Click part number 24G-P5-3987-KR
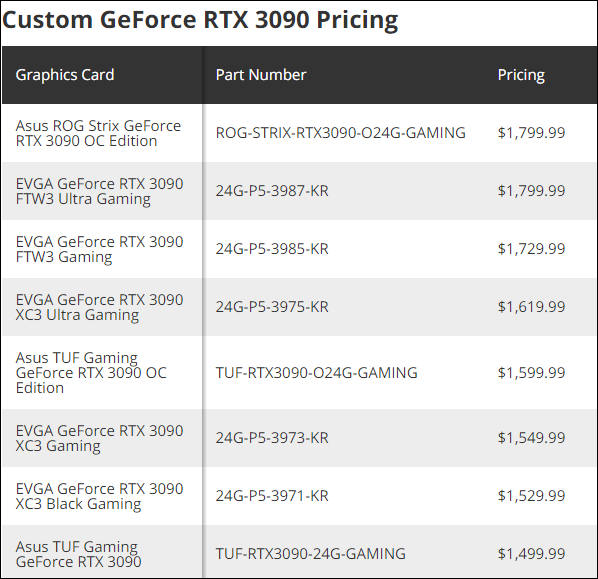598x579 pixels. click(272, 191)
